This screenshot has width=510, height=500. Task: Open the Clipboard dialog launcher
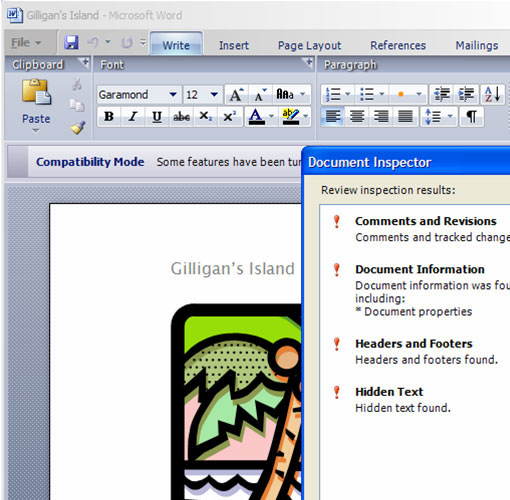[84, 63]
